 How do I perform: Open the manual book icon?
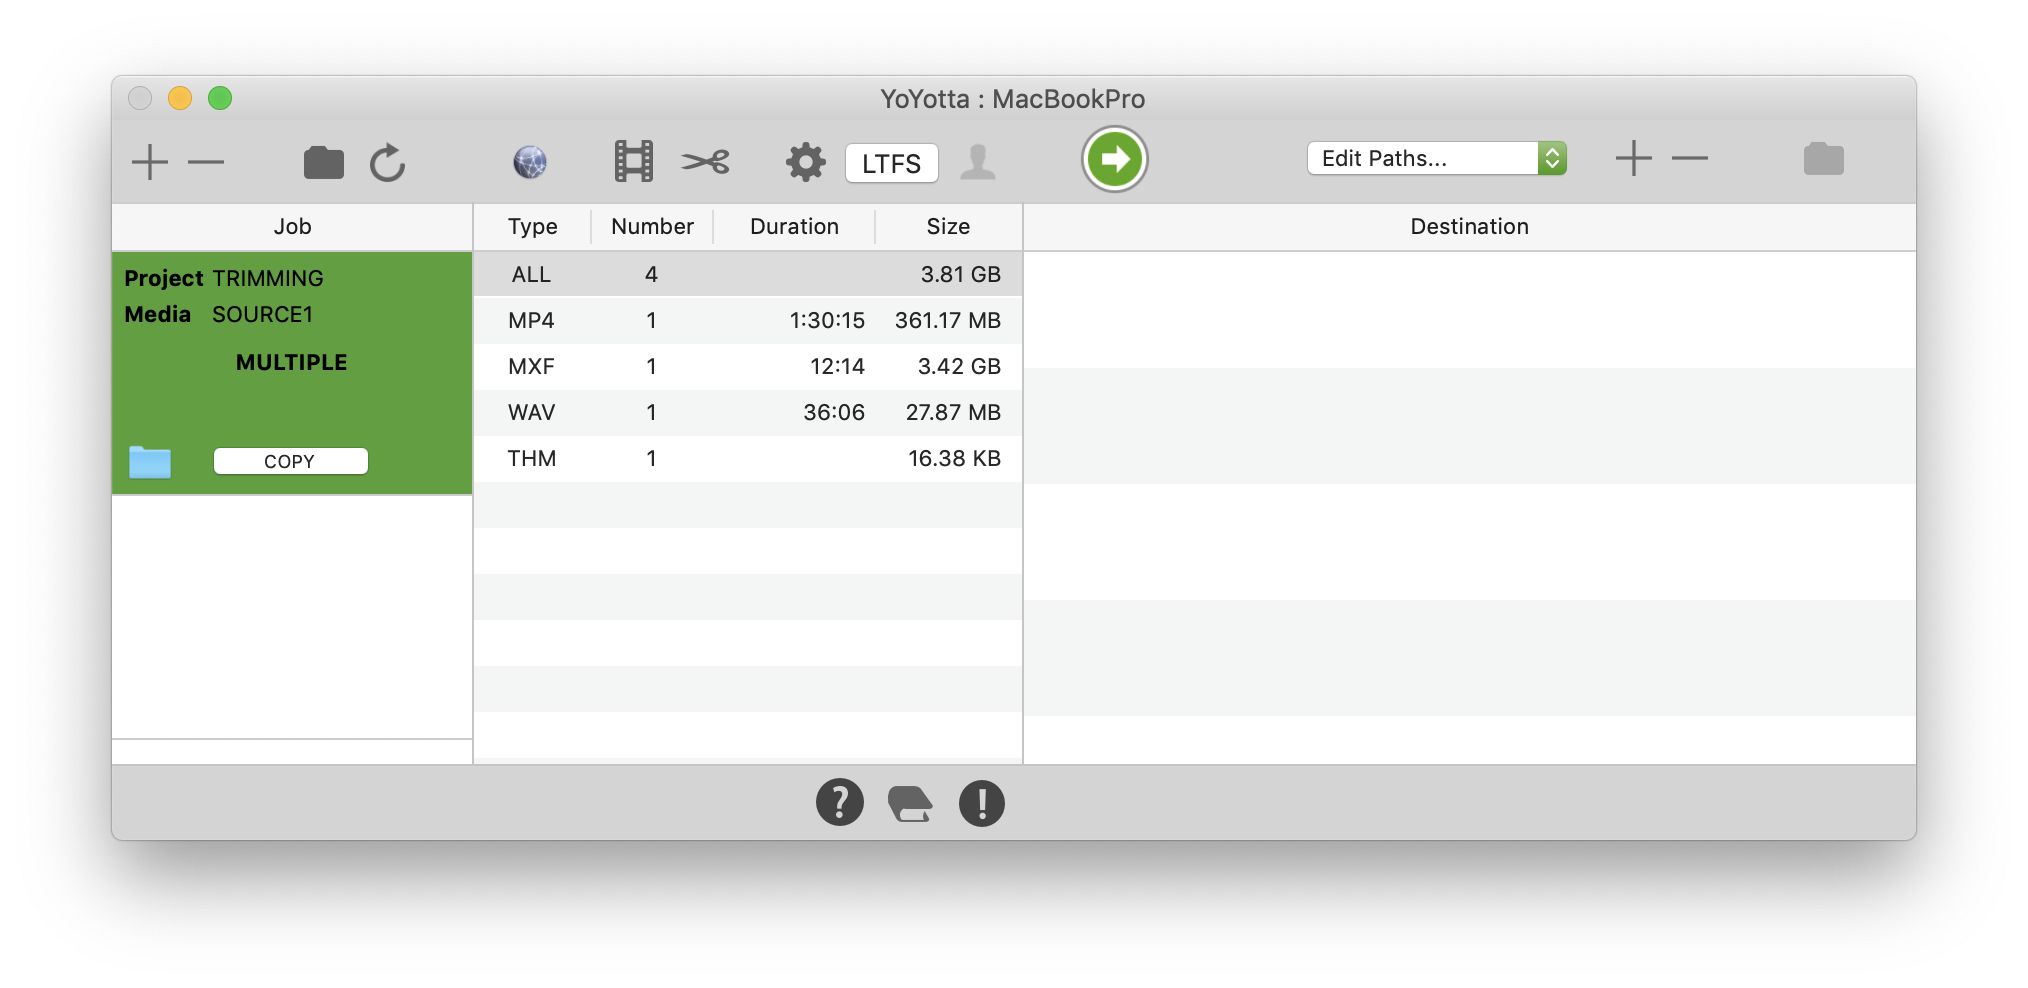click(910, 803)
